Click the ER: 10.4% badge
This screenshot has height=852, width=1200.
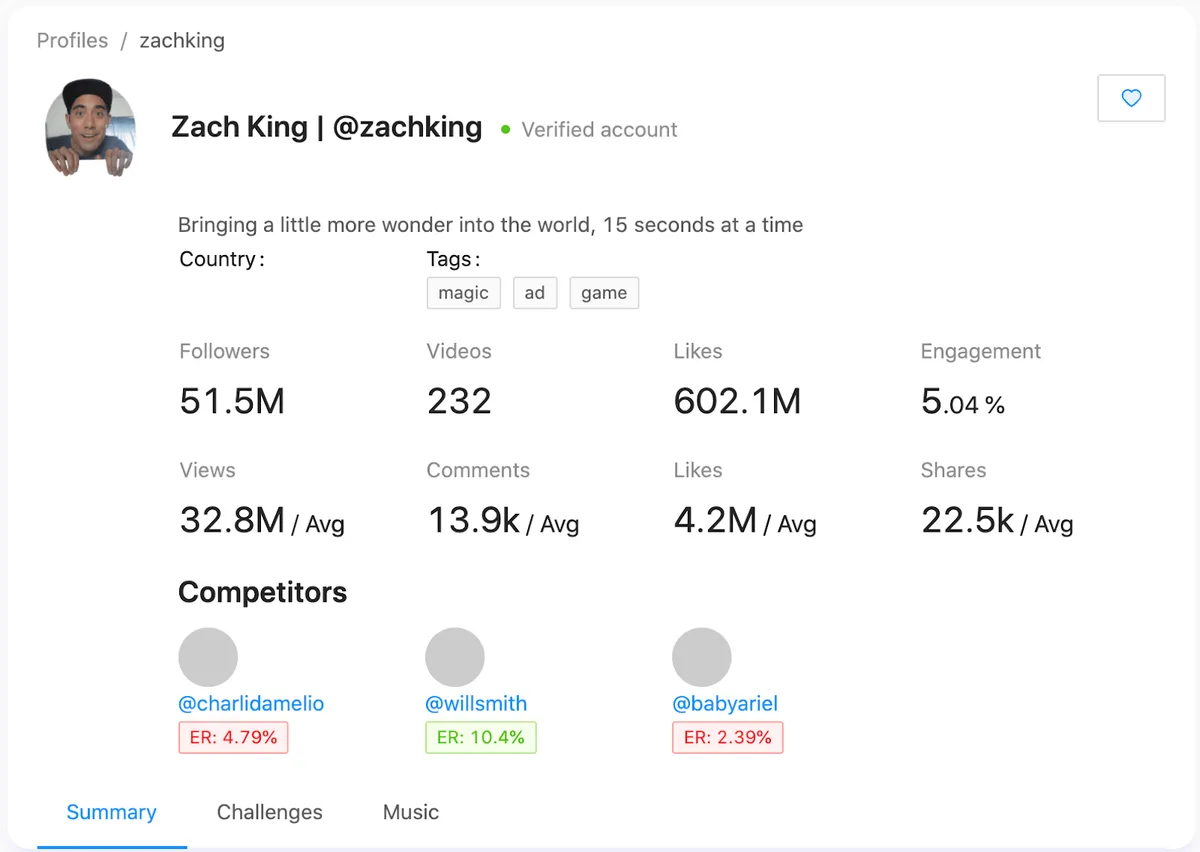click(481, 737)
